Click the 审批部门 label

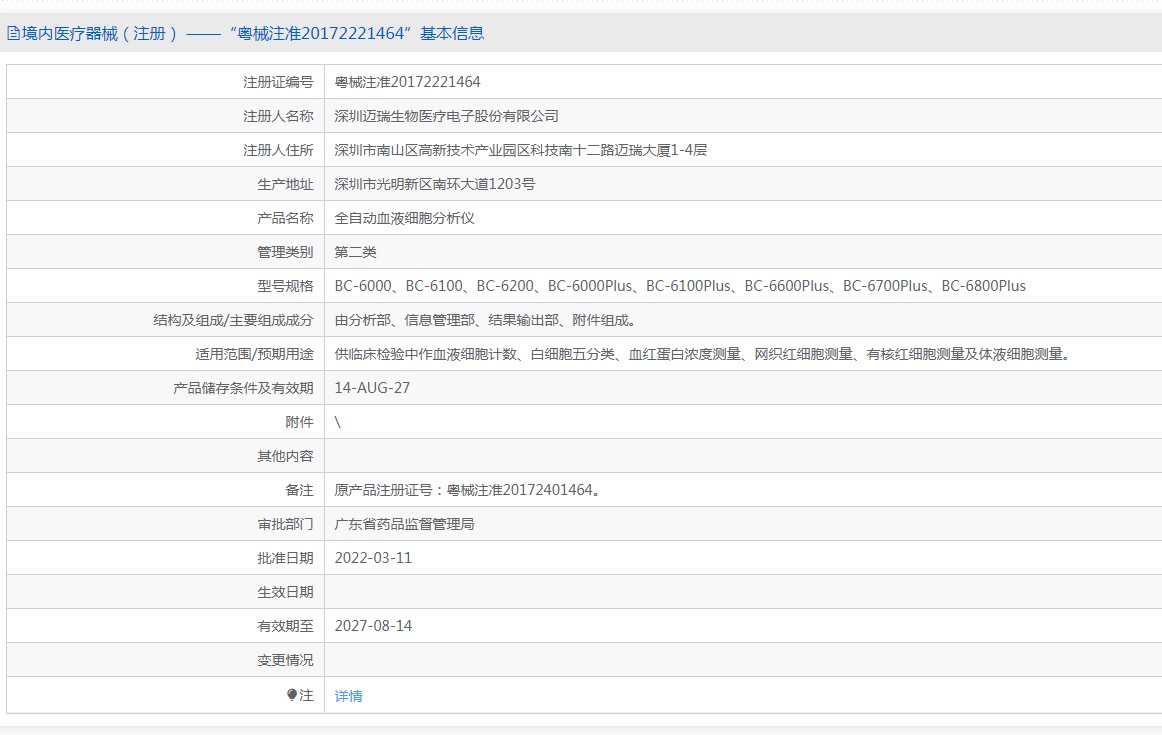285,525
